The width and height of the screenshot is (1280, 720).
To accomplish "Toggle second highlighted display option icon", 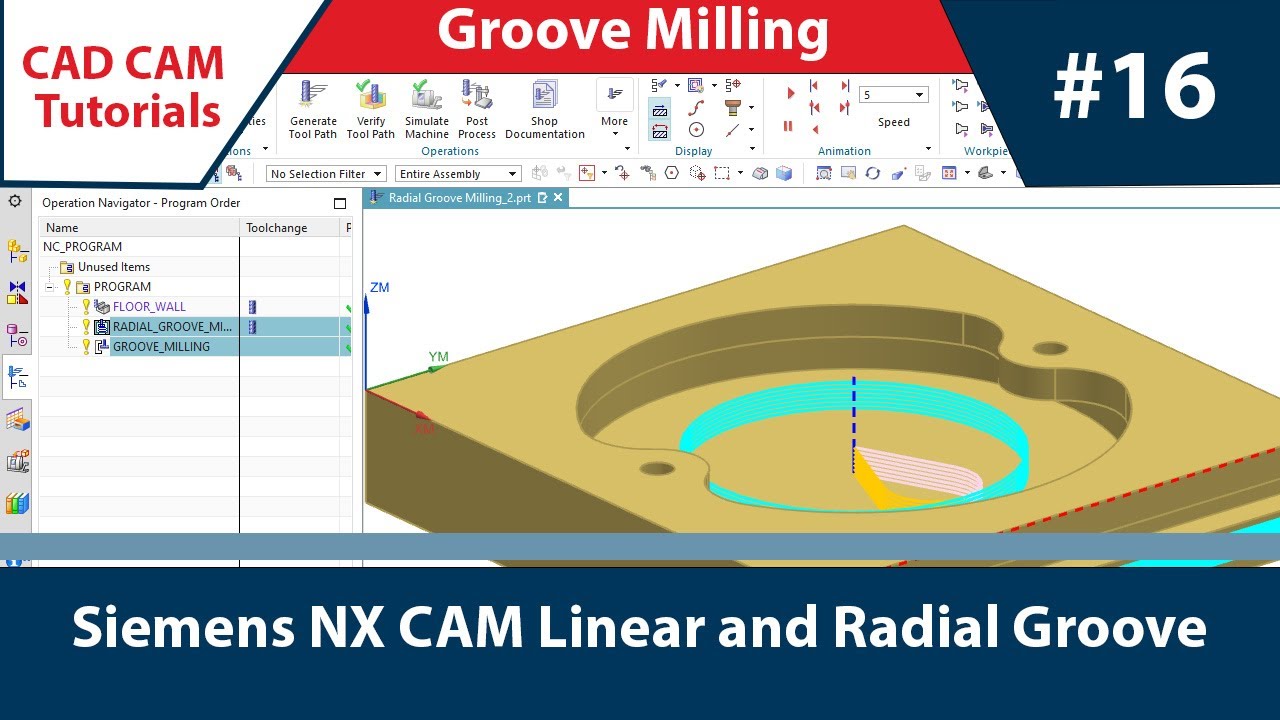I will [x=660, y=130].
